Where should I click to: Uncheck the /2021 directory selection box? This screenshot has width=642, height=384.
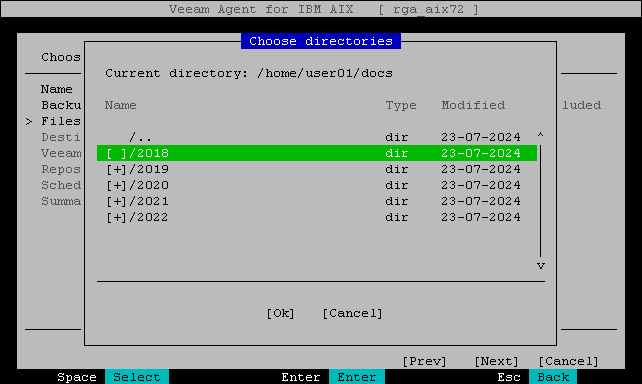pos(116,201)
